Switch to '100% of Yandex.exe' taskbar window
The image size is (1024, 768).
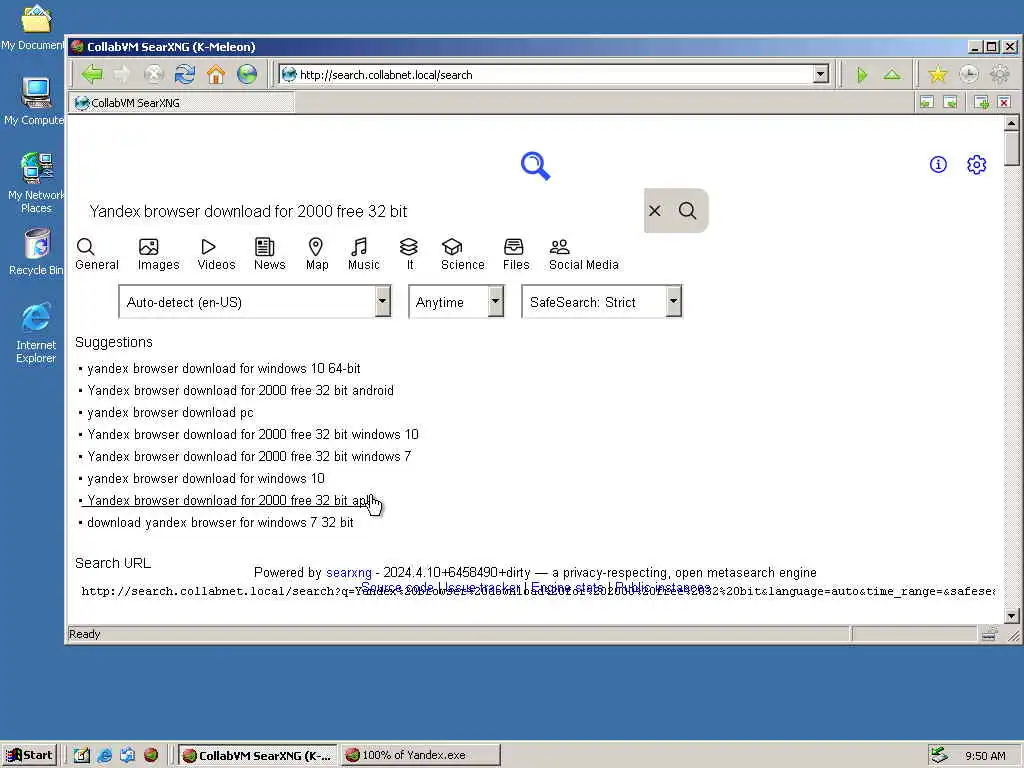pos(421,756)
